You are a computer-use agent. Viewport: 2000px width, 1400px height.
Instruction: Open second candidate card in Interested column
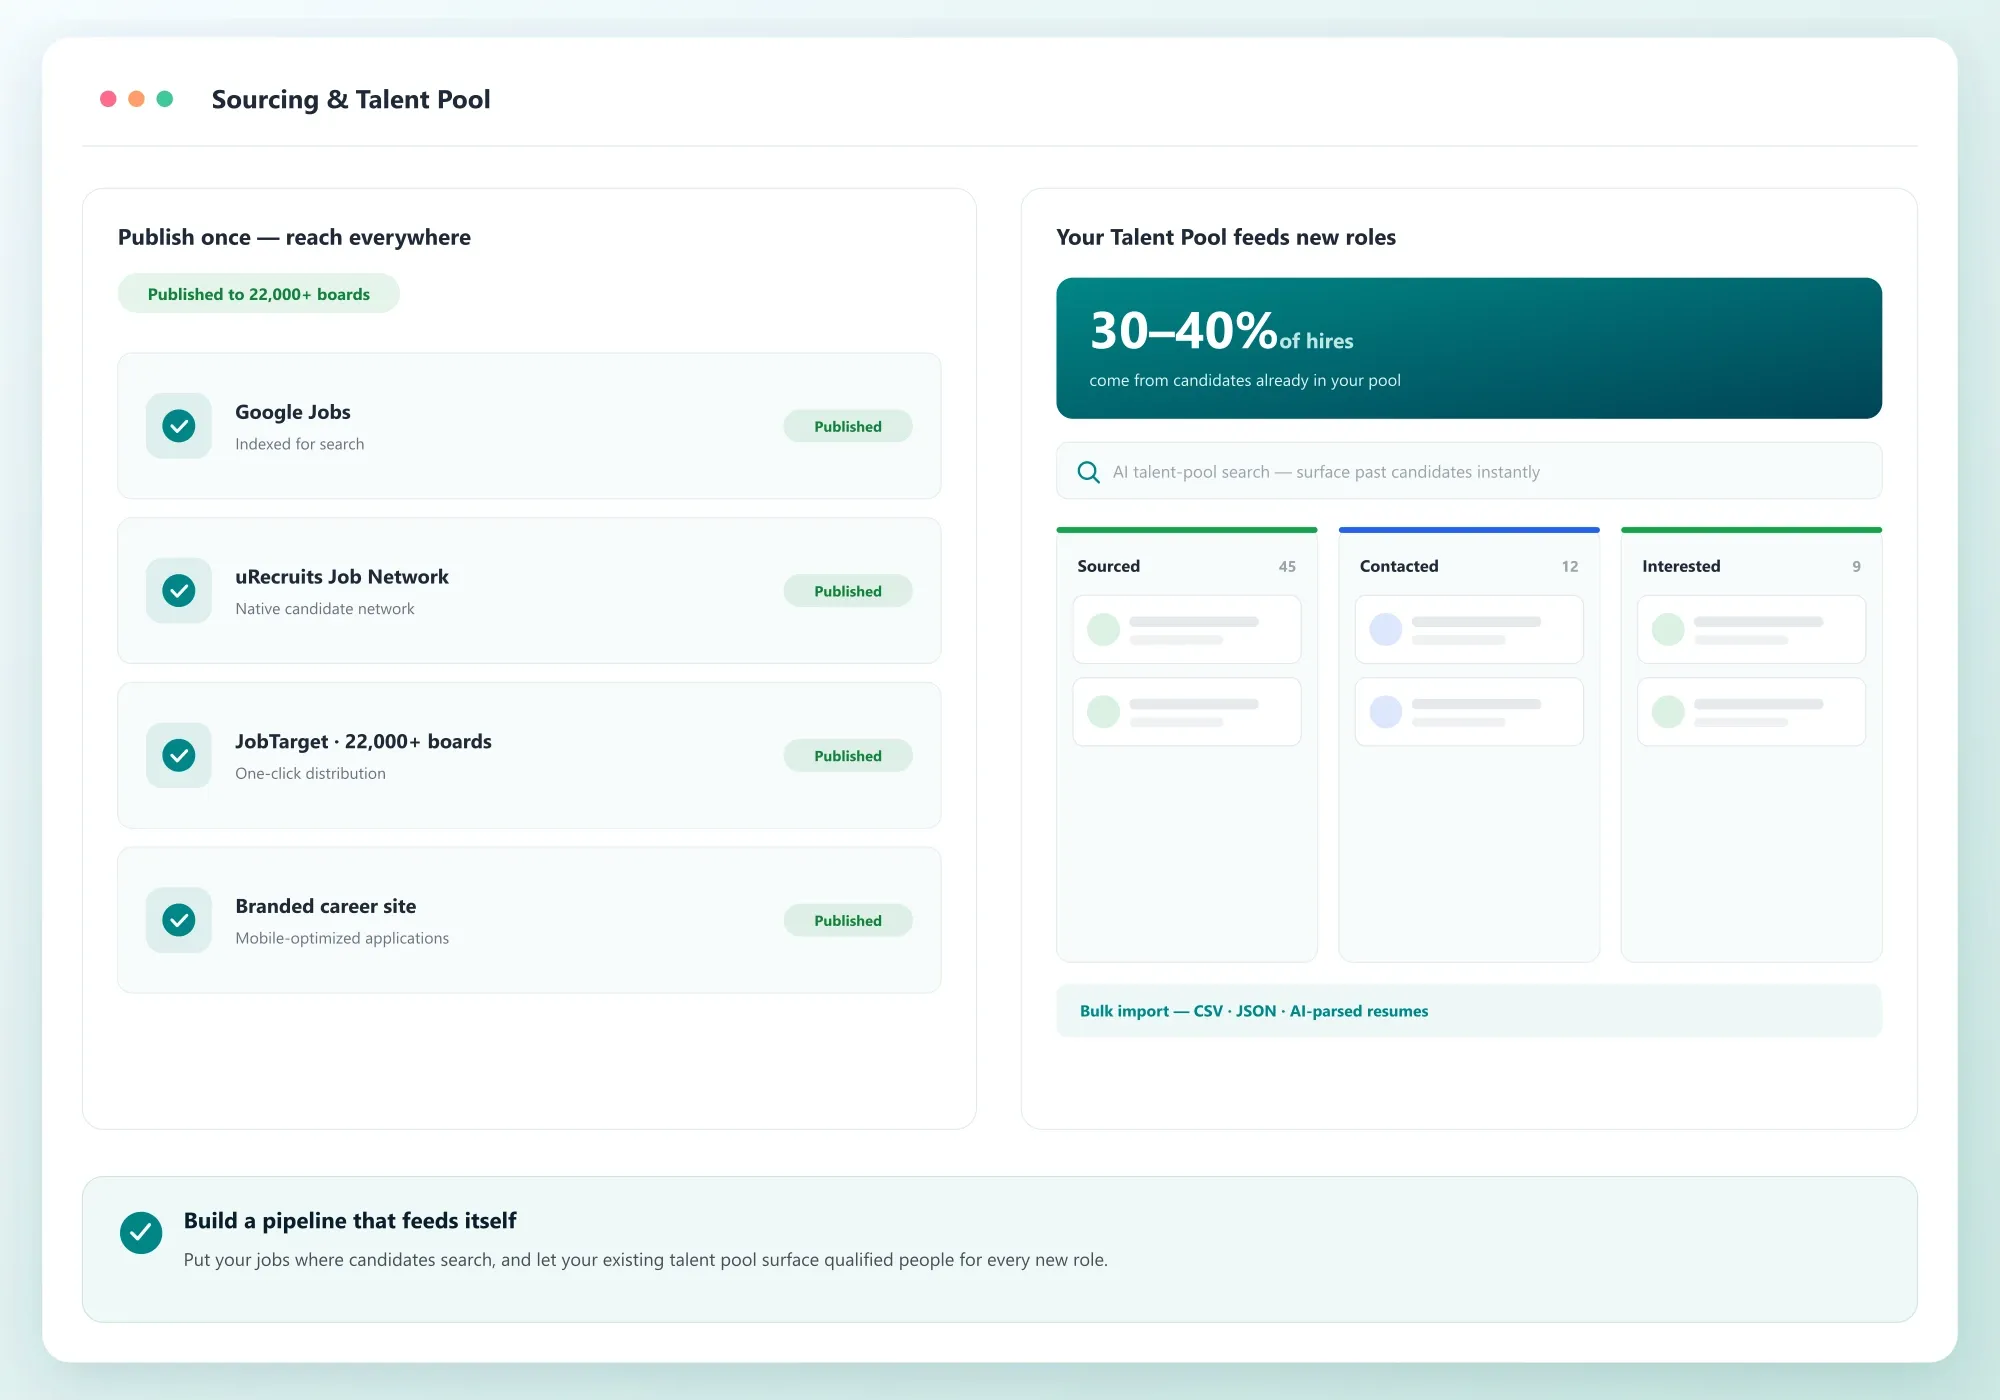click(x=1751, y=712)
